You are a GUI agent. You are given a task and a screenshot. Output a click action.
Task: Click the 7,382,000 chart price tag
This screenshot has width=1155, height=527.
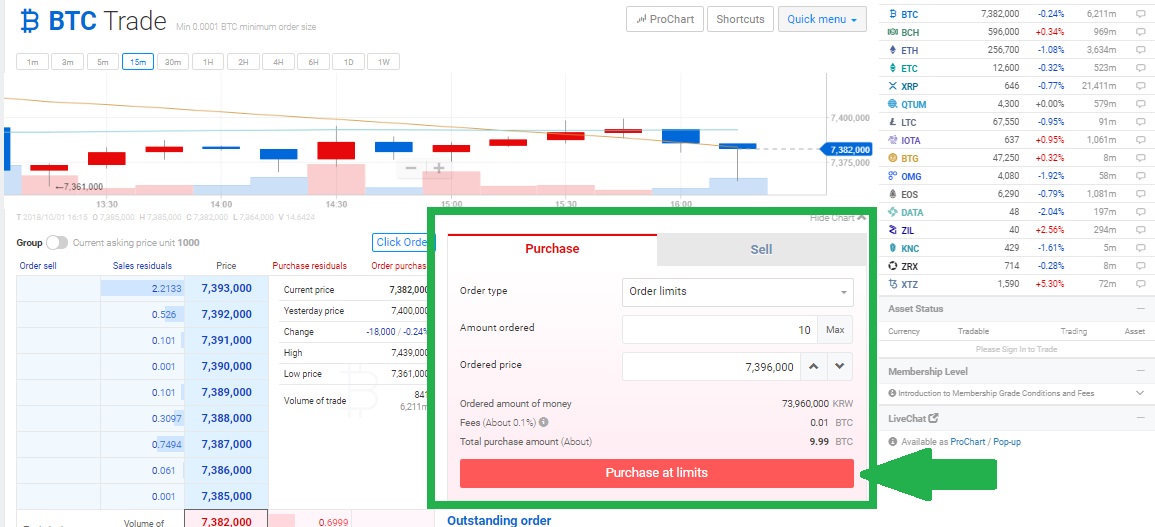tap(846, 150)
